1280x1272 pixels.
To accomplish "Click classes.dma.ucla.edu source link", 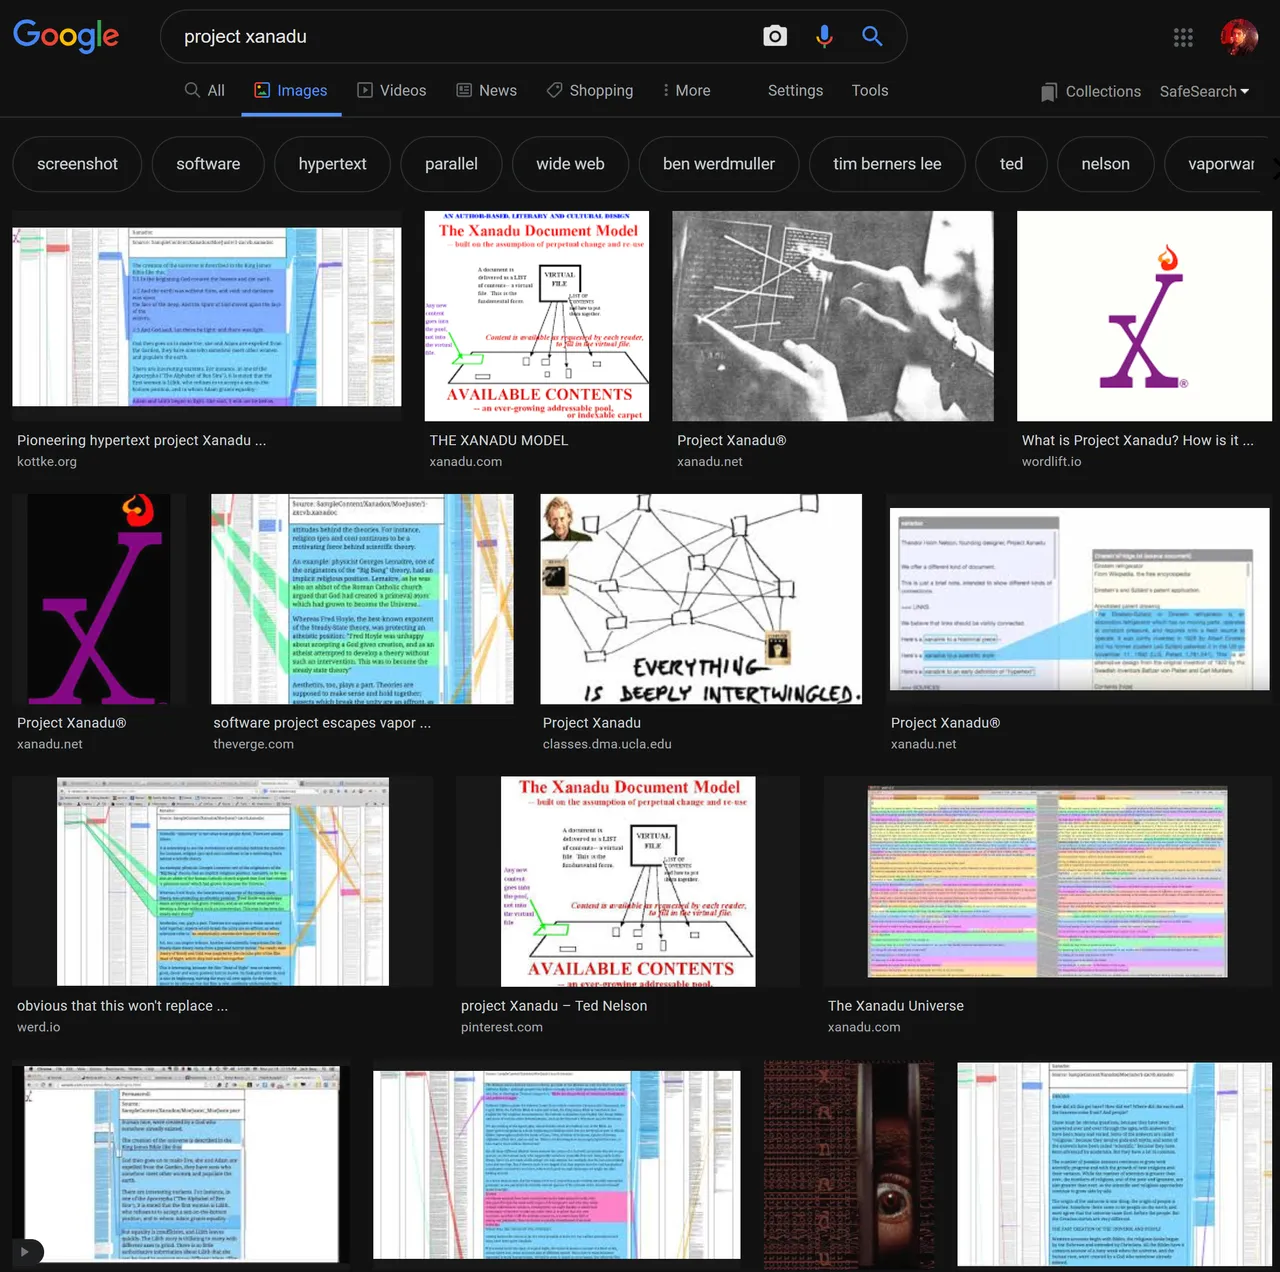I will coord(607,744).
